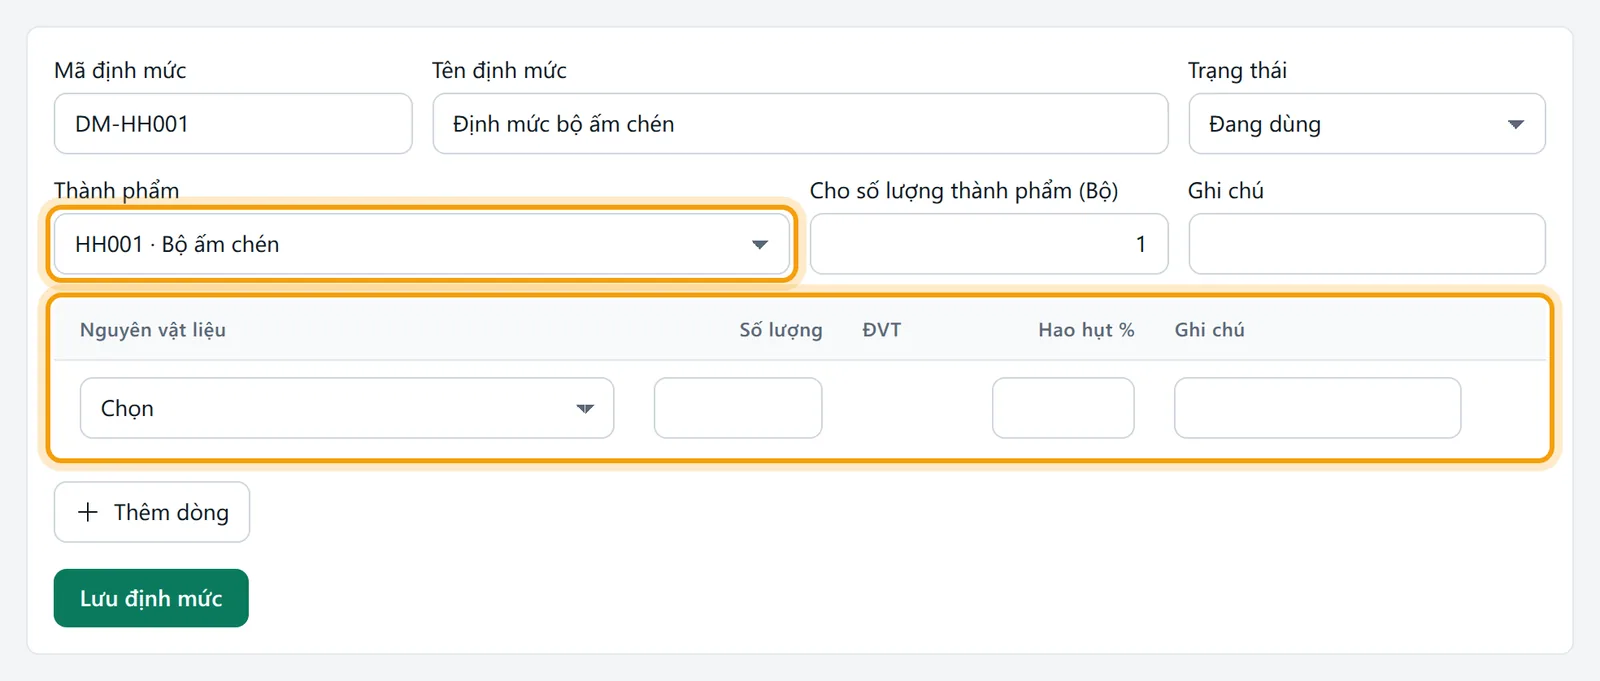Click the Cho số lượng thành phẩm field
This screenshot has width=1600, height=681.
click(989, 244)
